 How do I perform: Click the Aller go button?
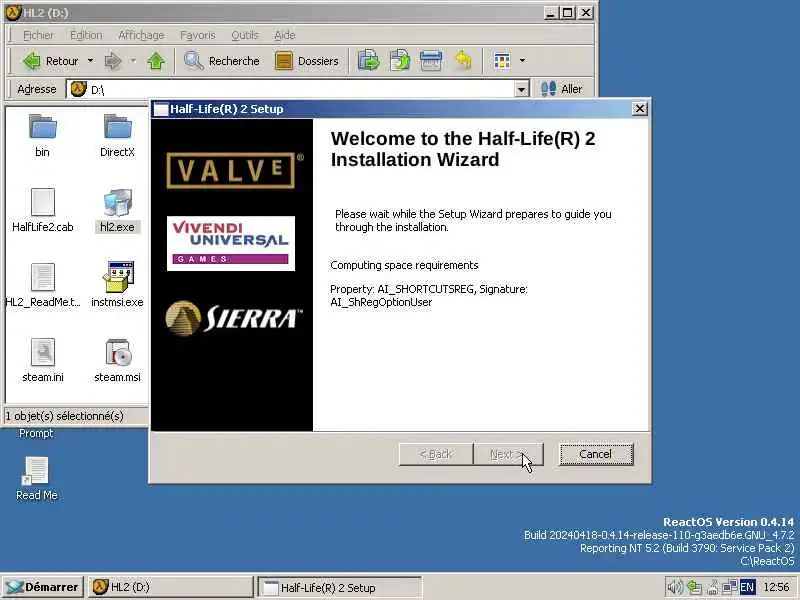[561, 89]
